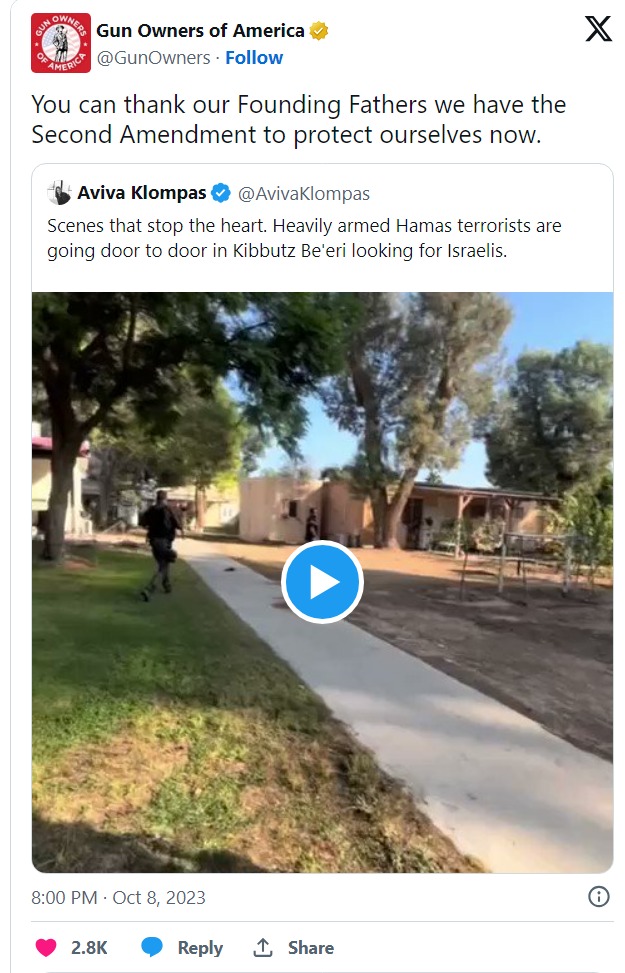Image resolution: width=625 pixels, height=973 pixels.
Task: Open Gun Owners of America profile name
Action: (x=200, y=30)
